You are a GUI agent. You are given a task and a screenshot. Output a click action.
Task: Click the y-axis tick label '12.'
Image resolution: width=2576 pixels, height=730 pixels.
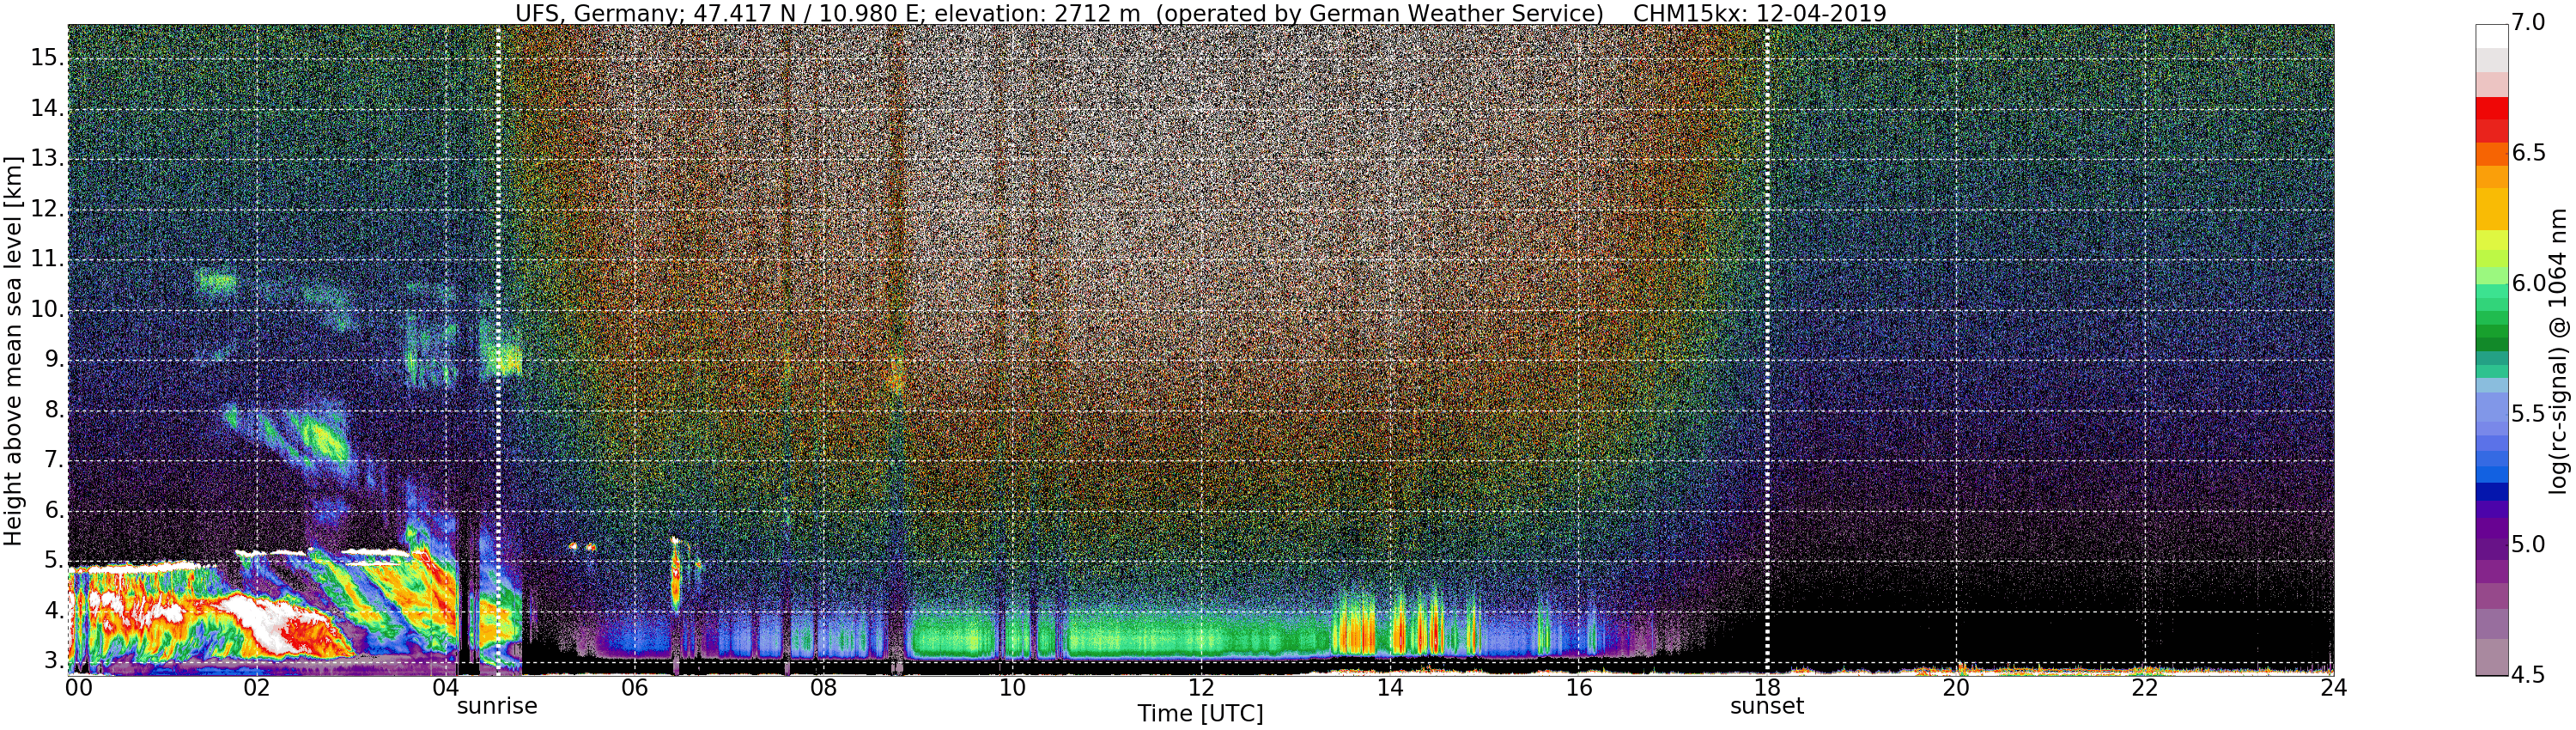[47, 209]
